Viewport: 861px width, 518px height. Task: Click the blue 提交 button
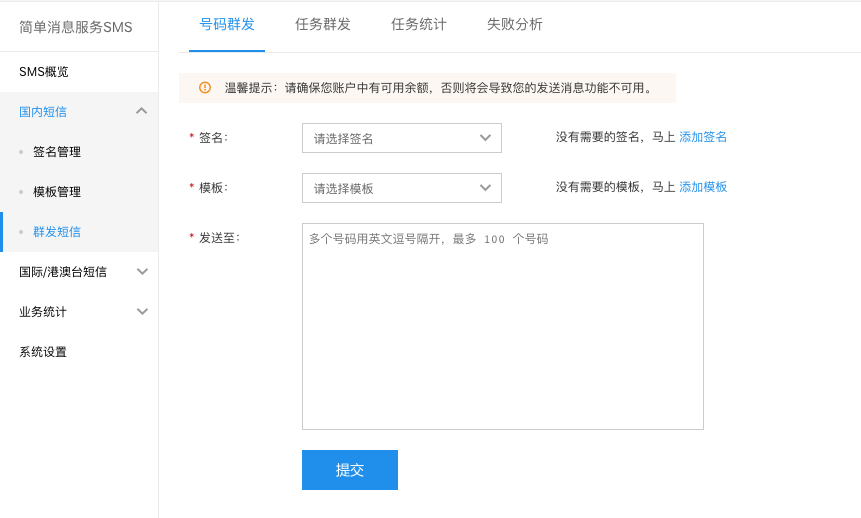tap(350, 470)
